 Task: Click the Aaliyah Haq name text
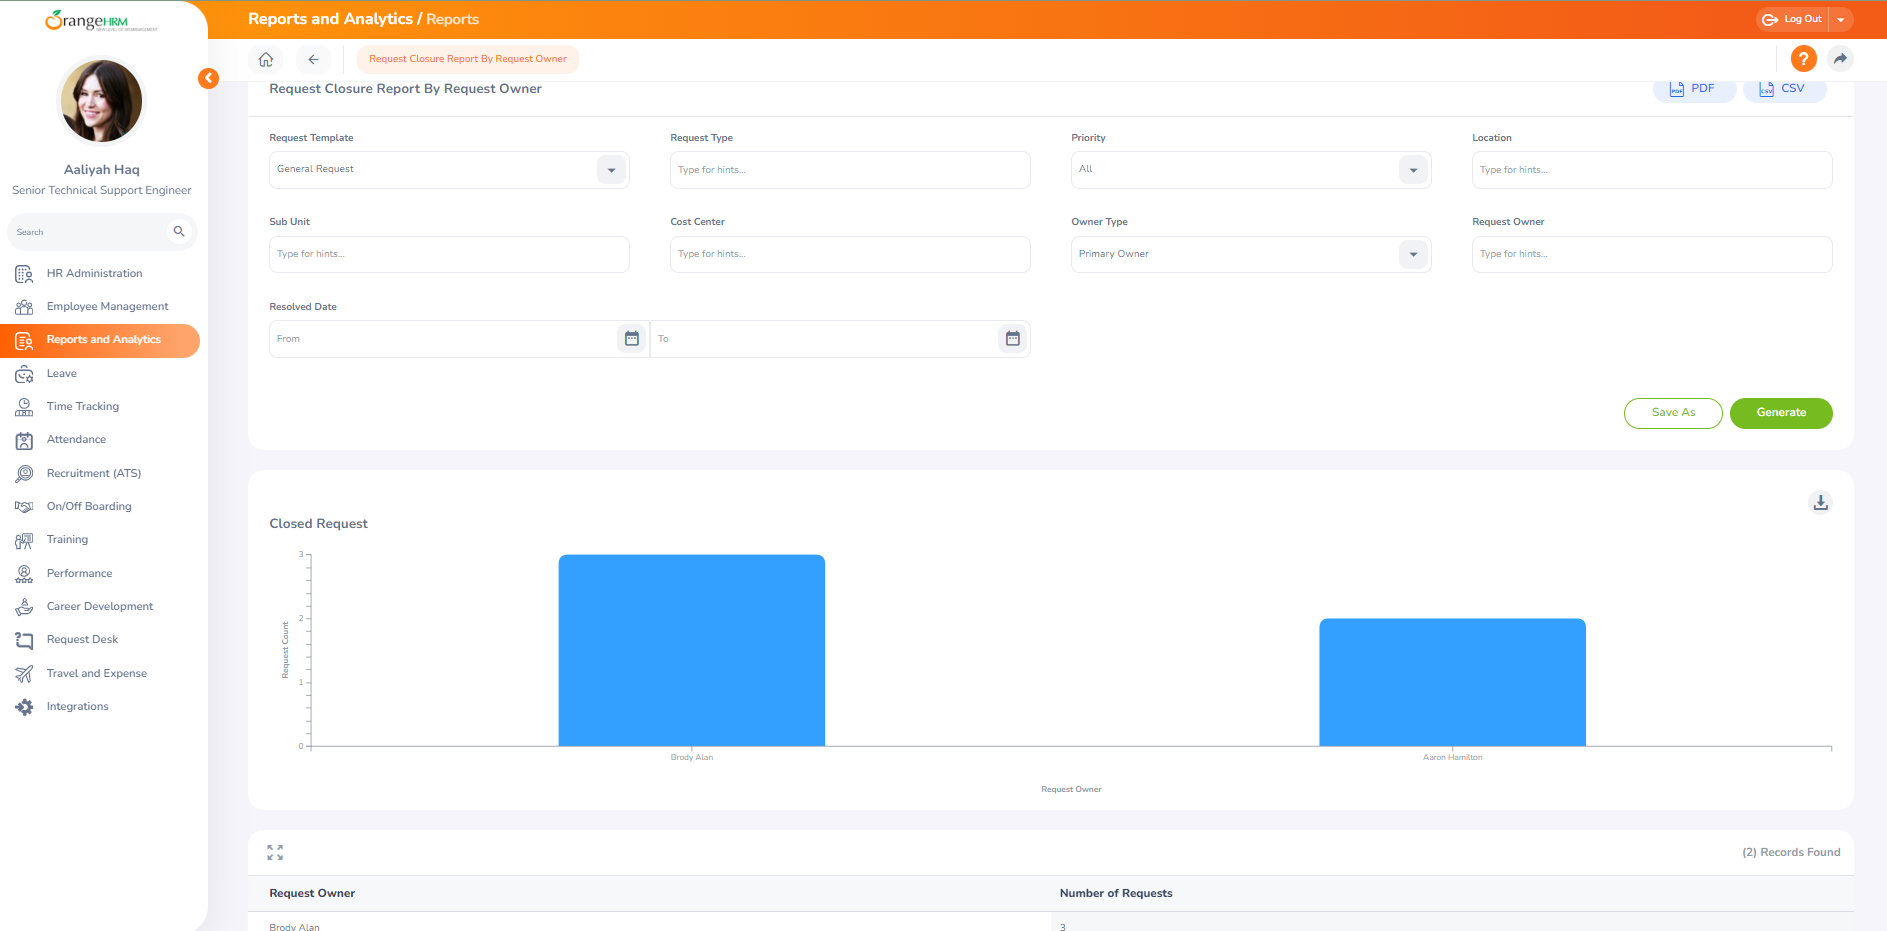coord(102,170)
